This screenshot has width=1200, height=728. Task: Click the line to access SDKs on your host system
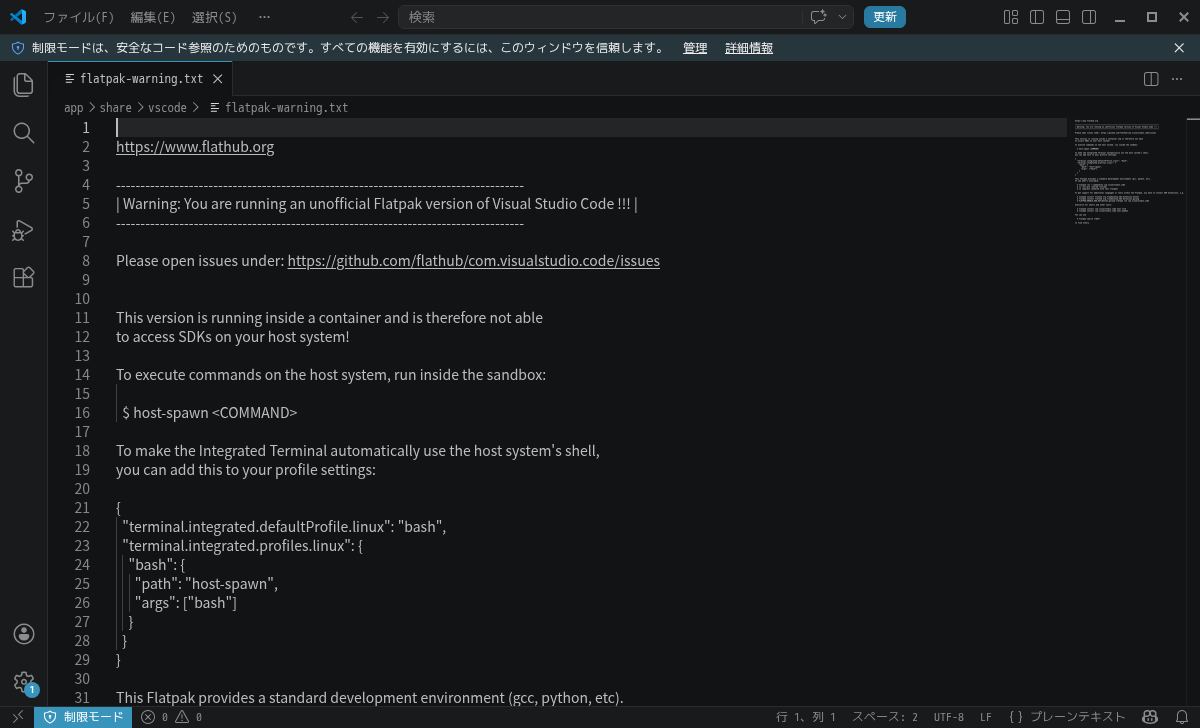(233, 337)
